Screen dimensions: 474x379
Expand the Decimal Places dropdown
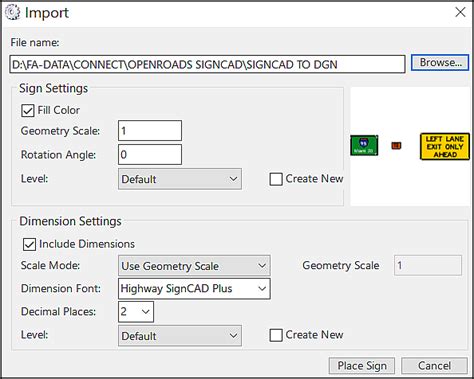(136, 312)
